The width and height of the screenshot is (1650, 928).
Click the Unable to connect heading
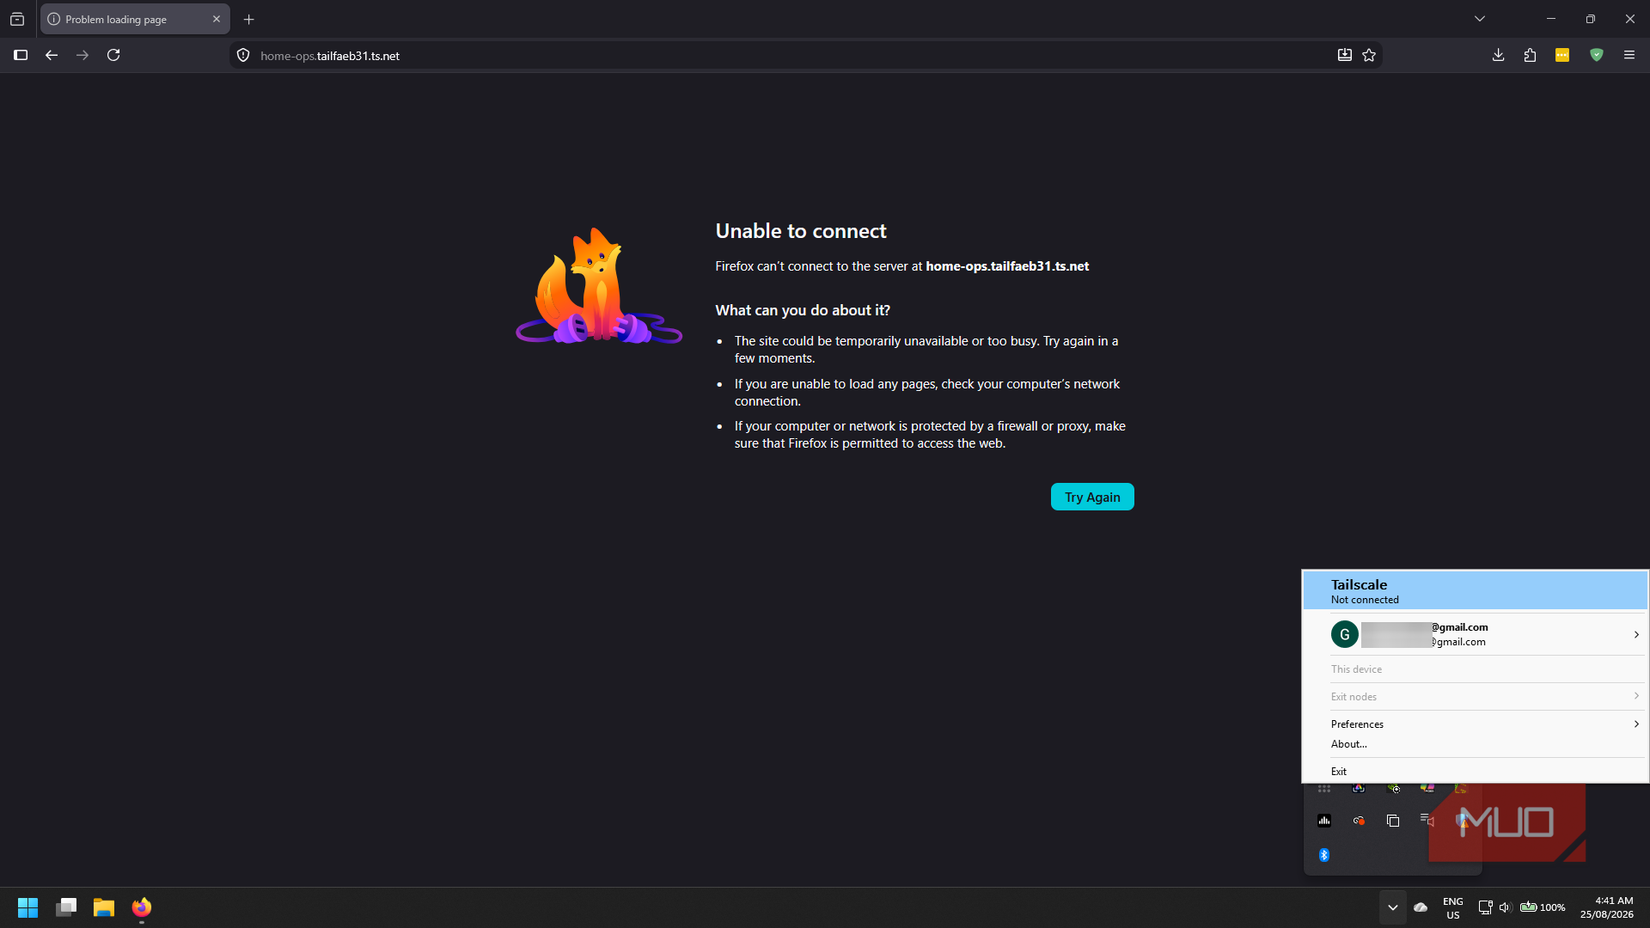[x=801, y=231]
